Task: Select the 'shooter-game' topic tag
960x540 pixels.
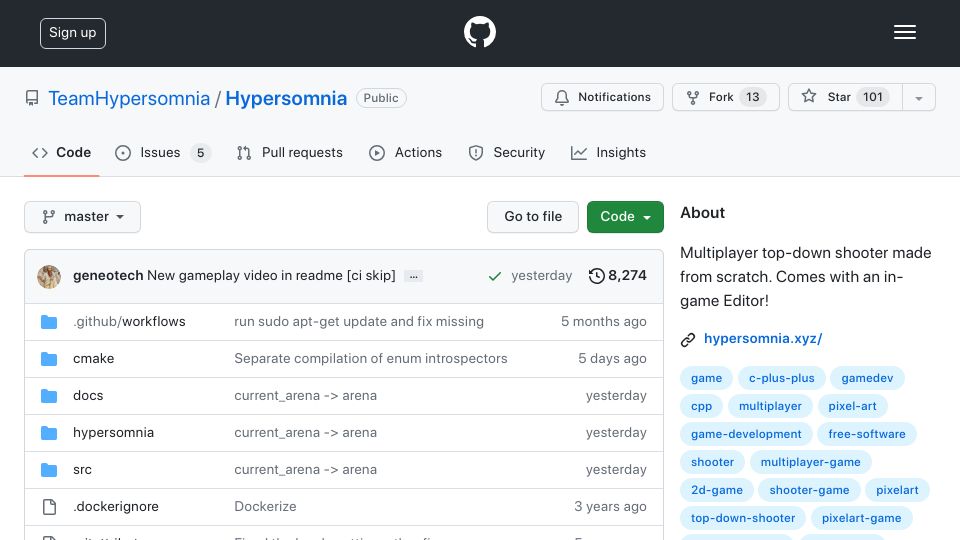Action: coord(809,491)
